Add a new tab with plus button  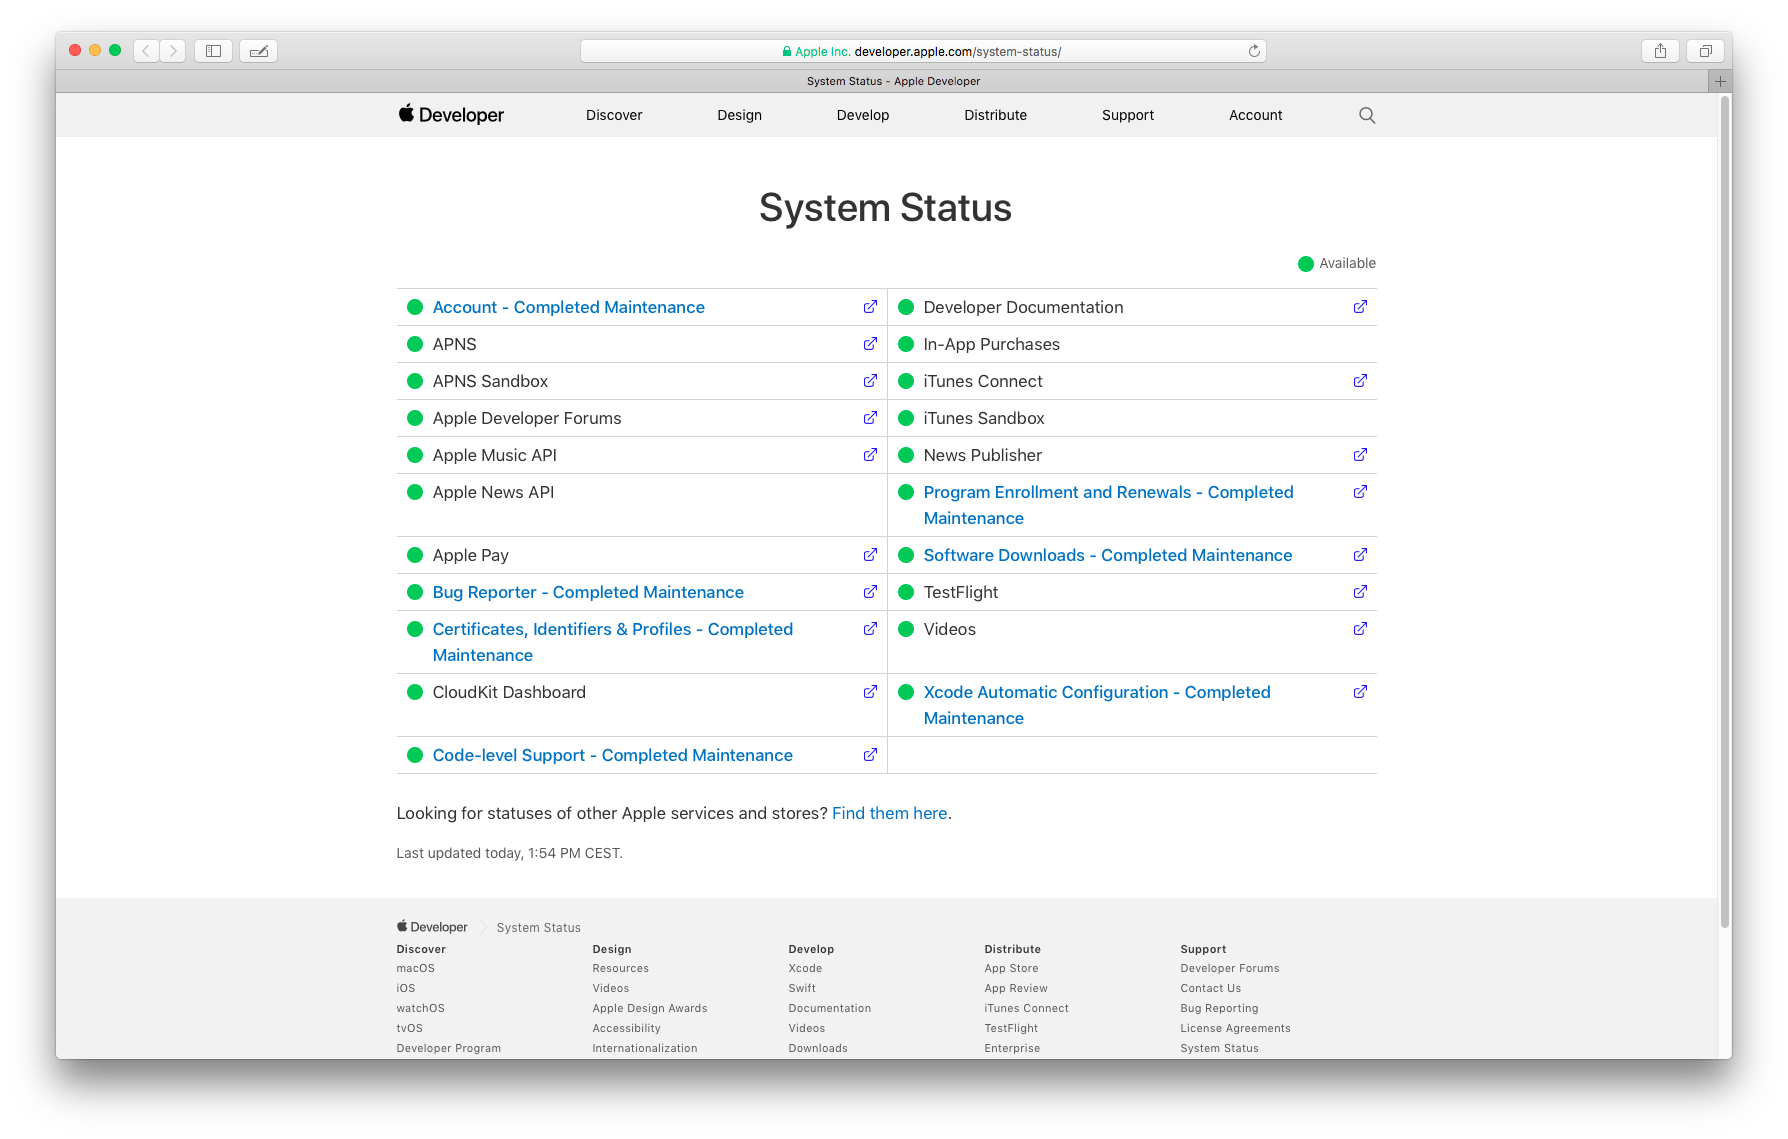click(1720, 81)
